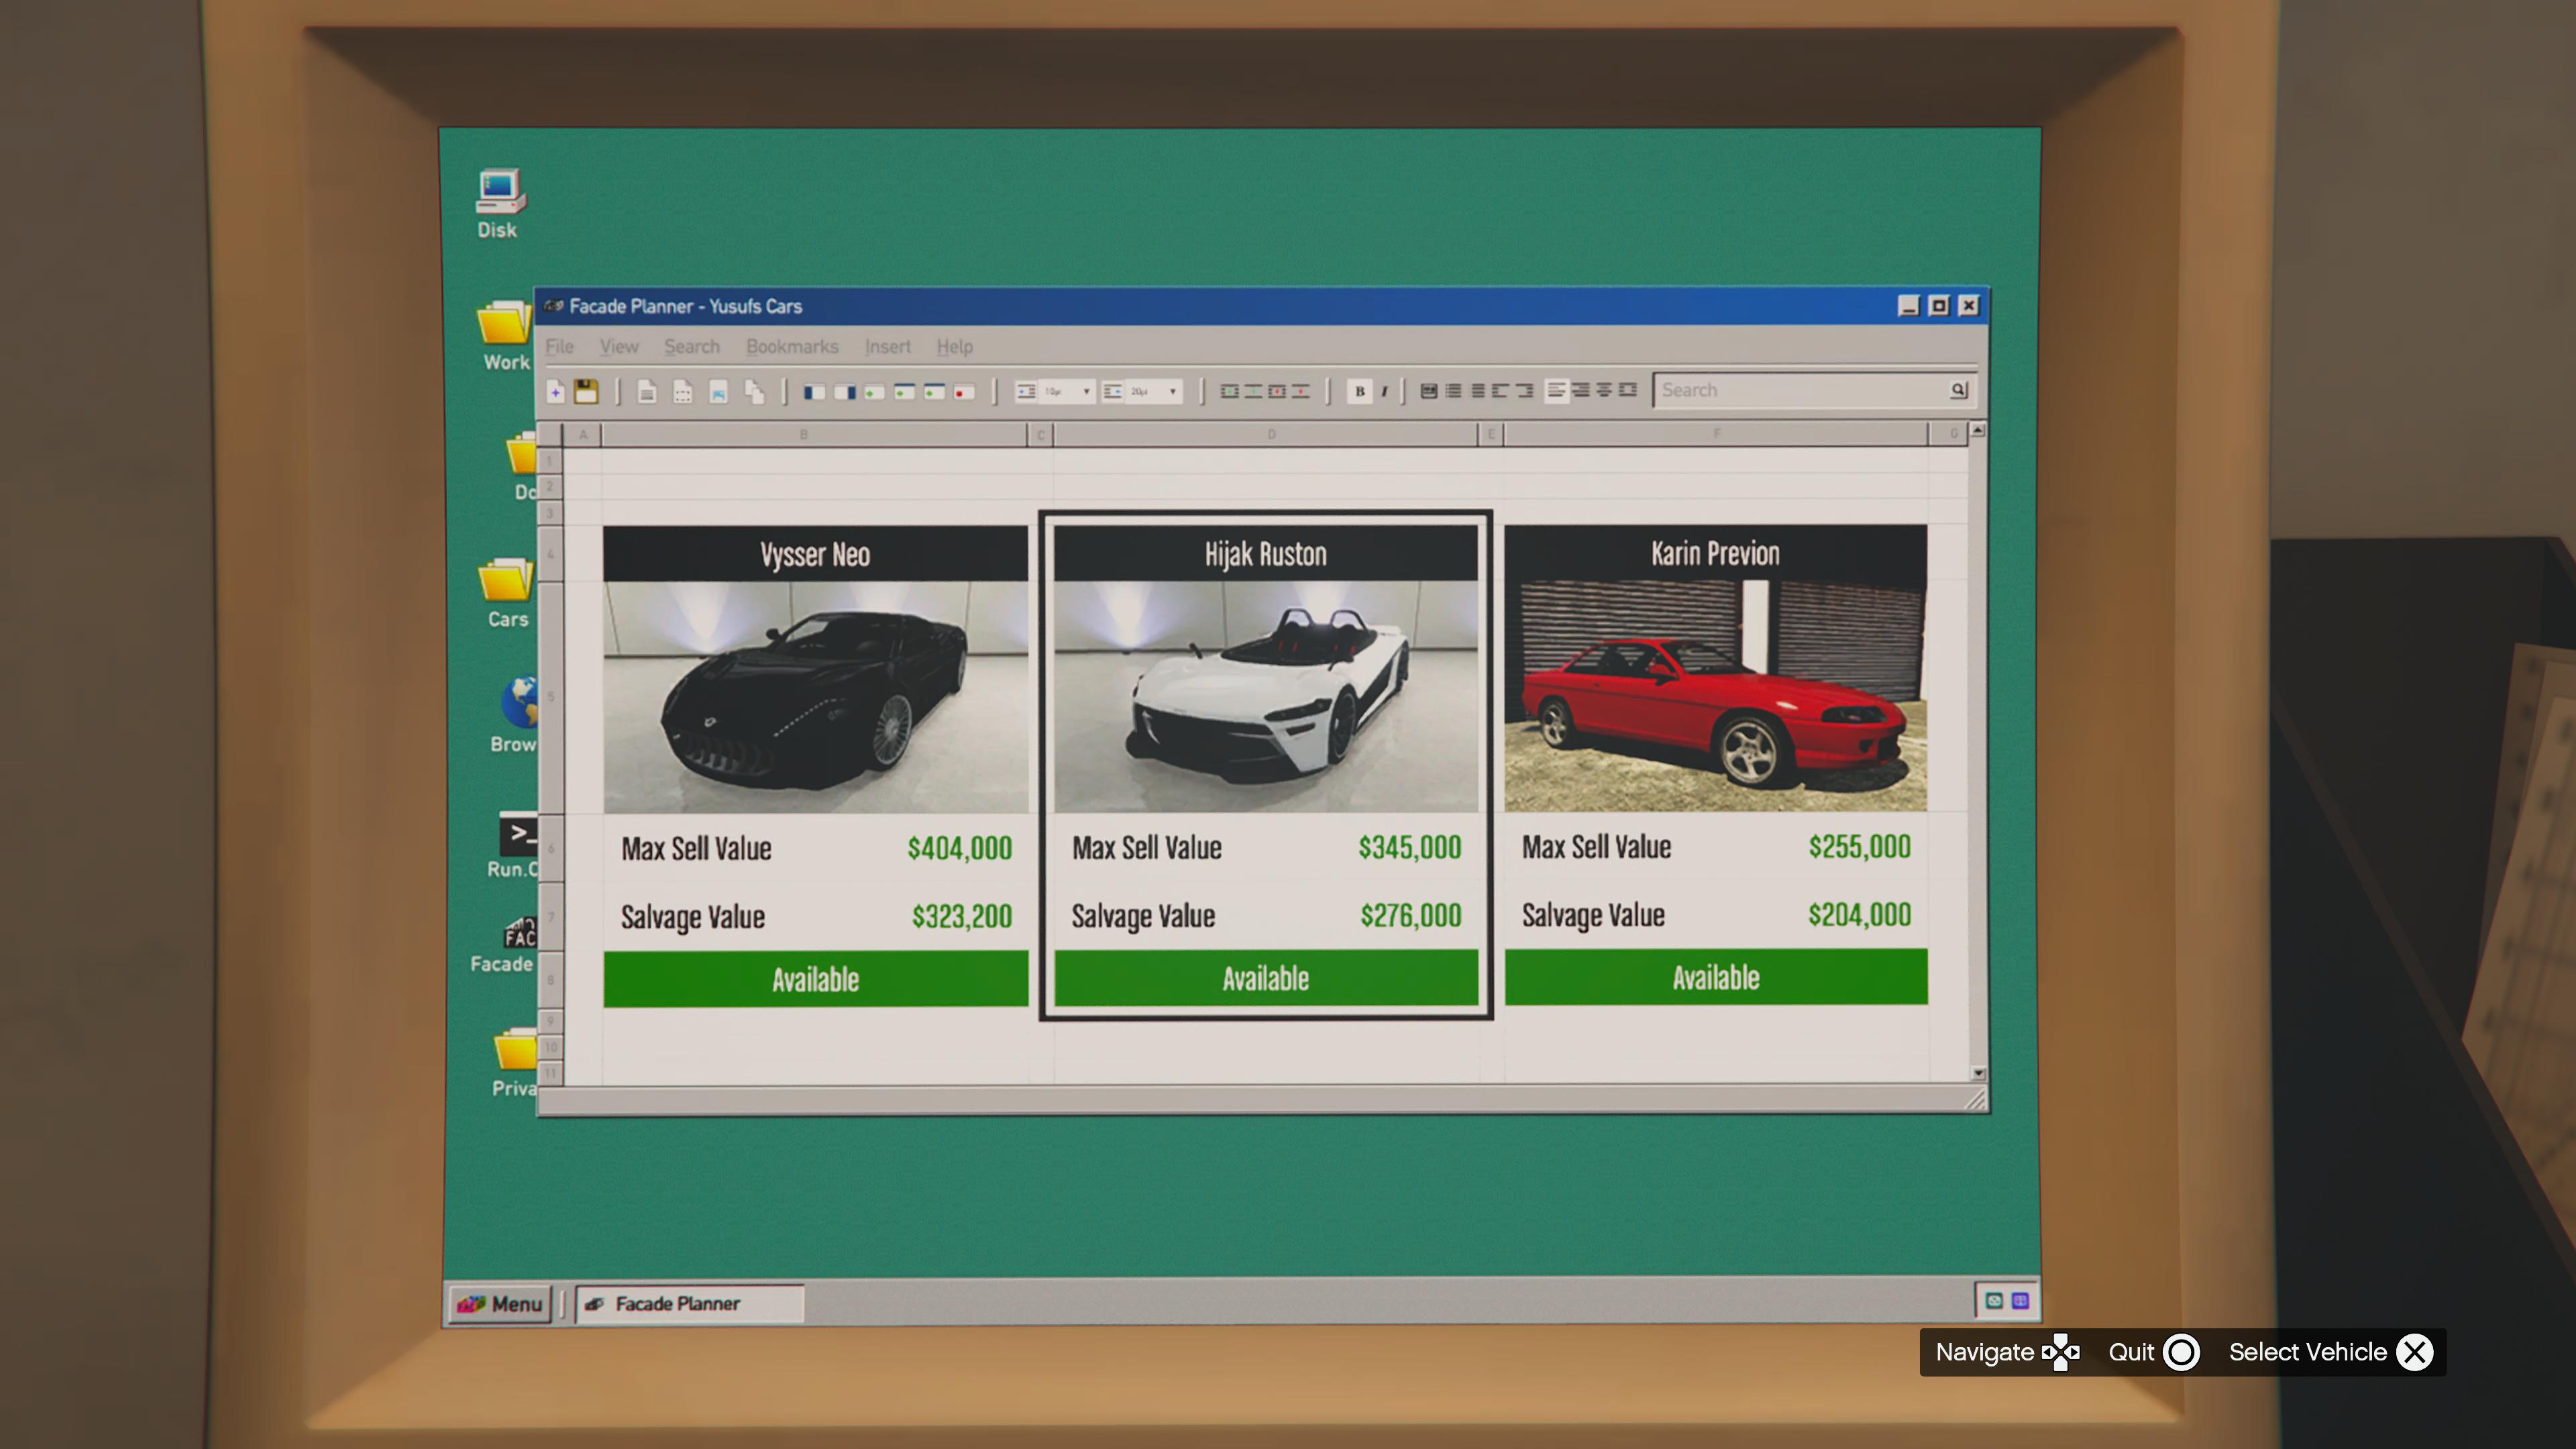Toggle Bold formatting button

[x=1359, y=391]
